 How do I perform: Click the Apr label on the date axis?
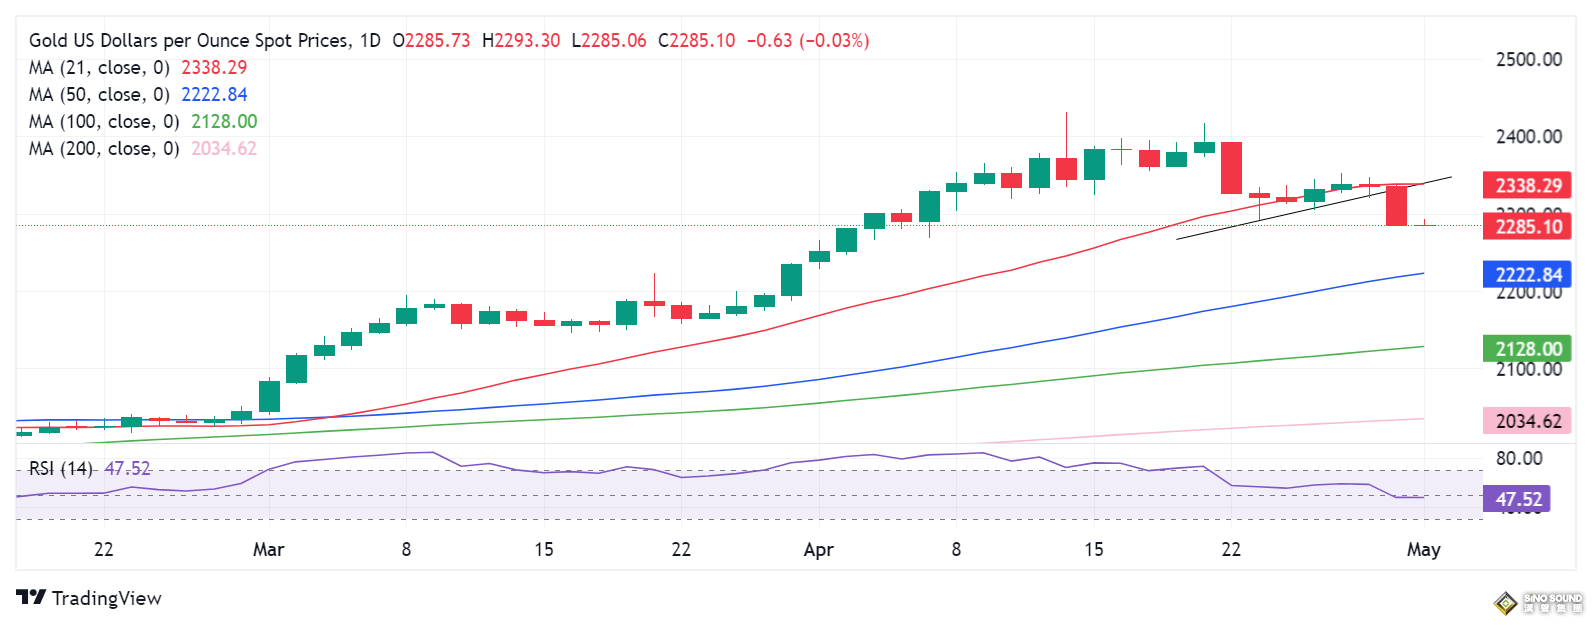(x=818, y=549)
